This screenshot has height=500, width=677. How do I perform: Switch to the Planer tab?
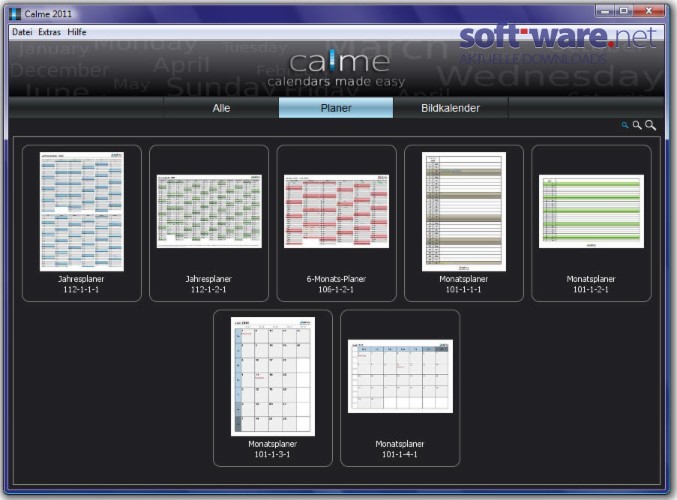(336, 108)
